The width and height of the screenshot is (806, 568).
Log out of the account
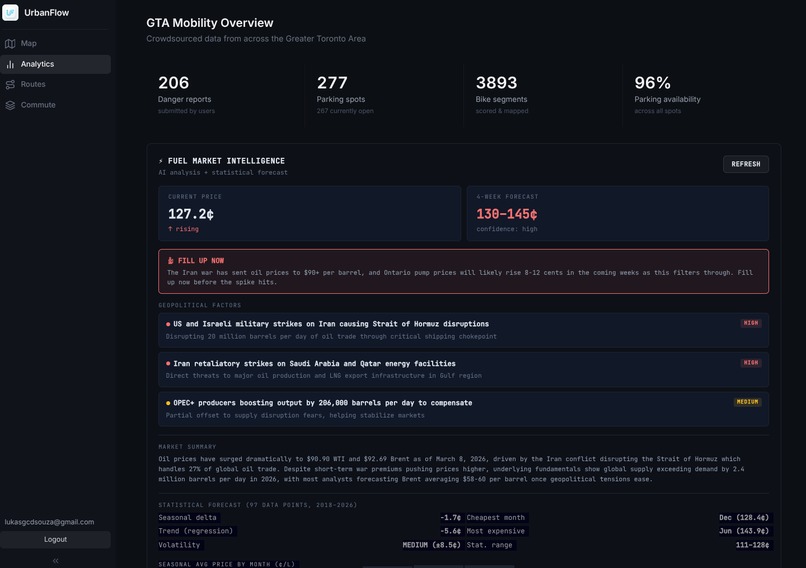point(56,539)
